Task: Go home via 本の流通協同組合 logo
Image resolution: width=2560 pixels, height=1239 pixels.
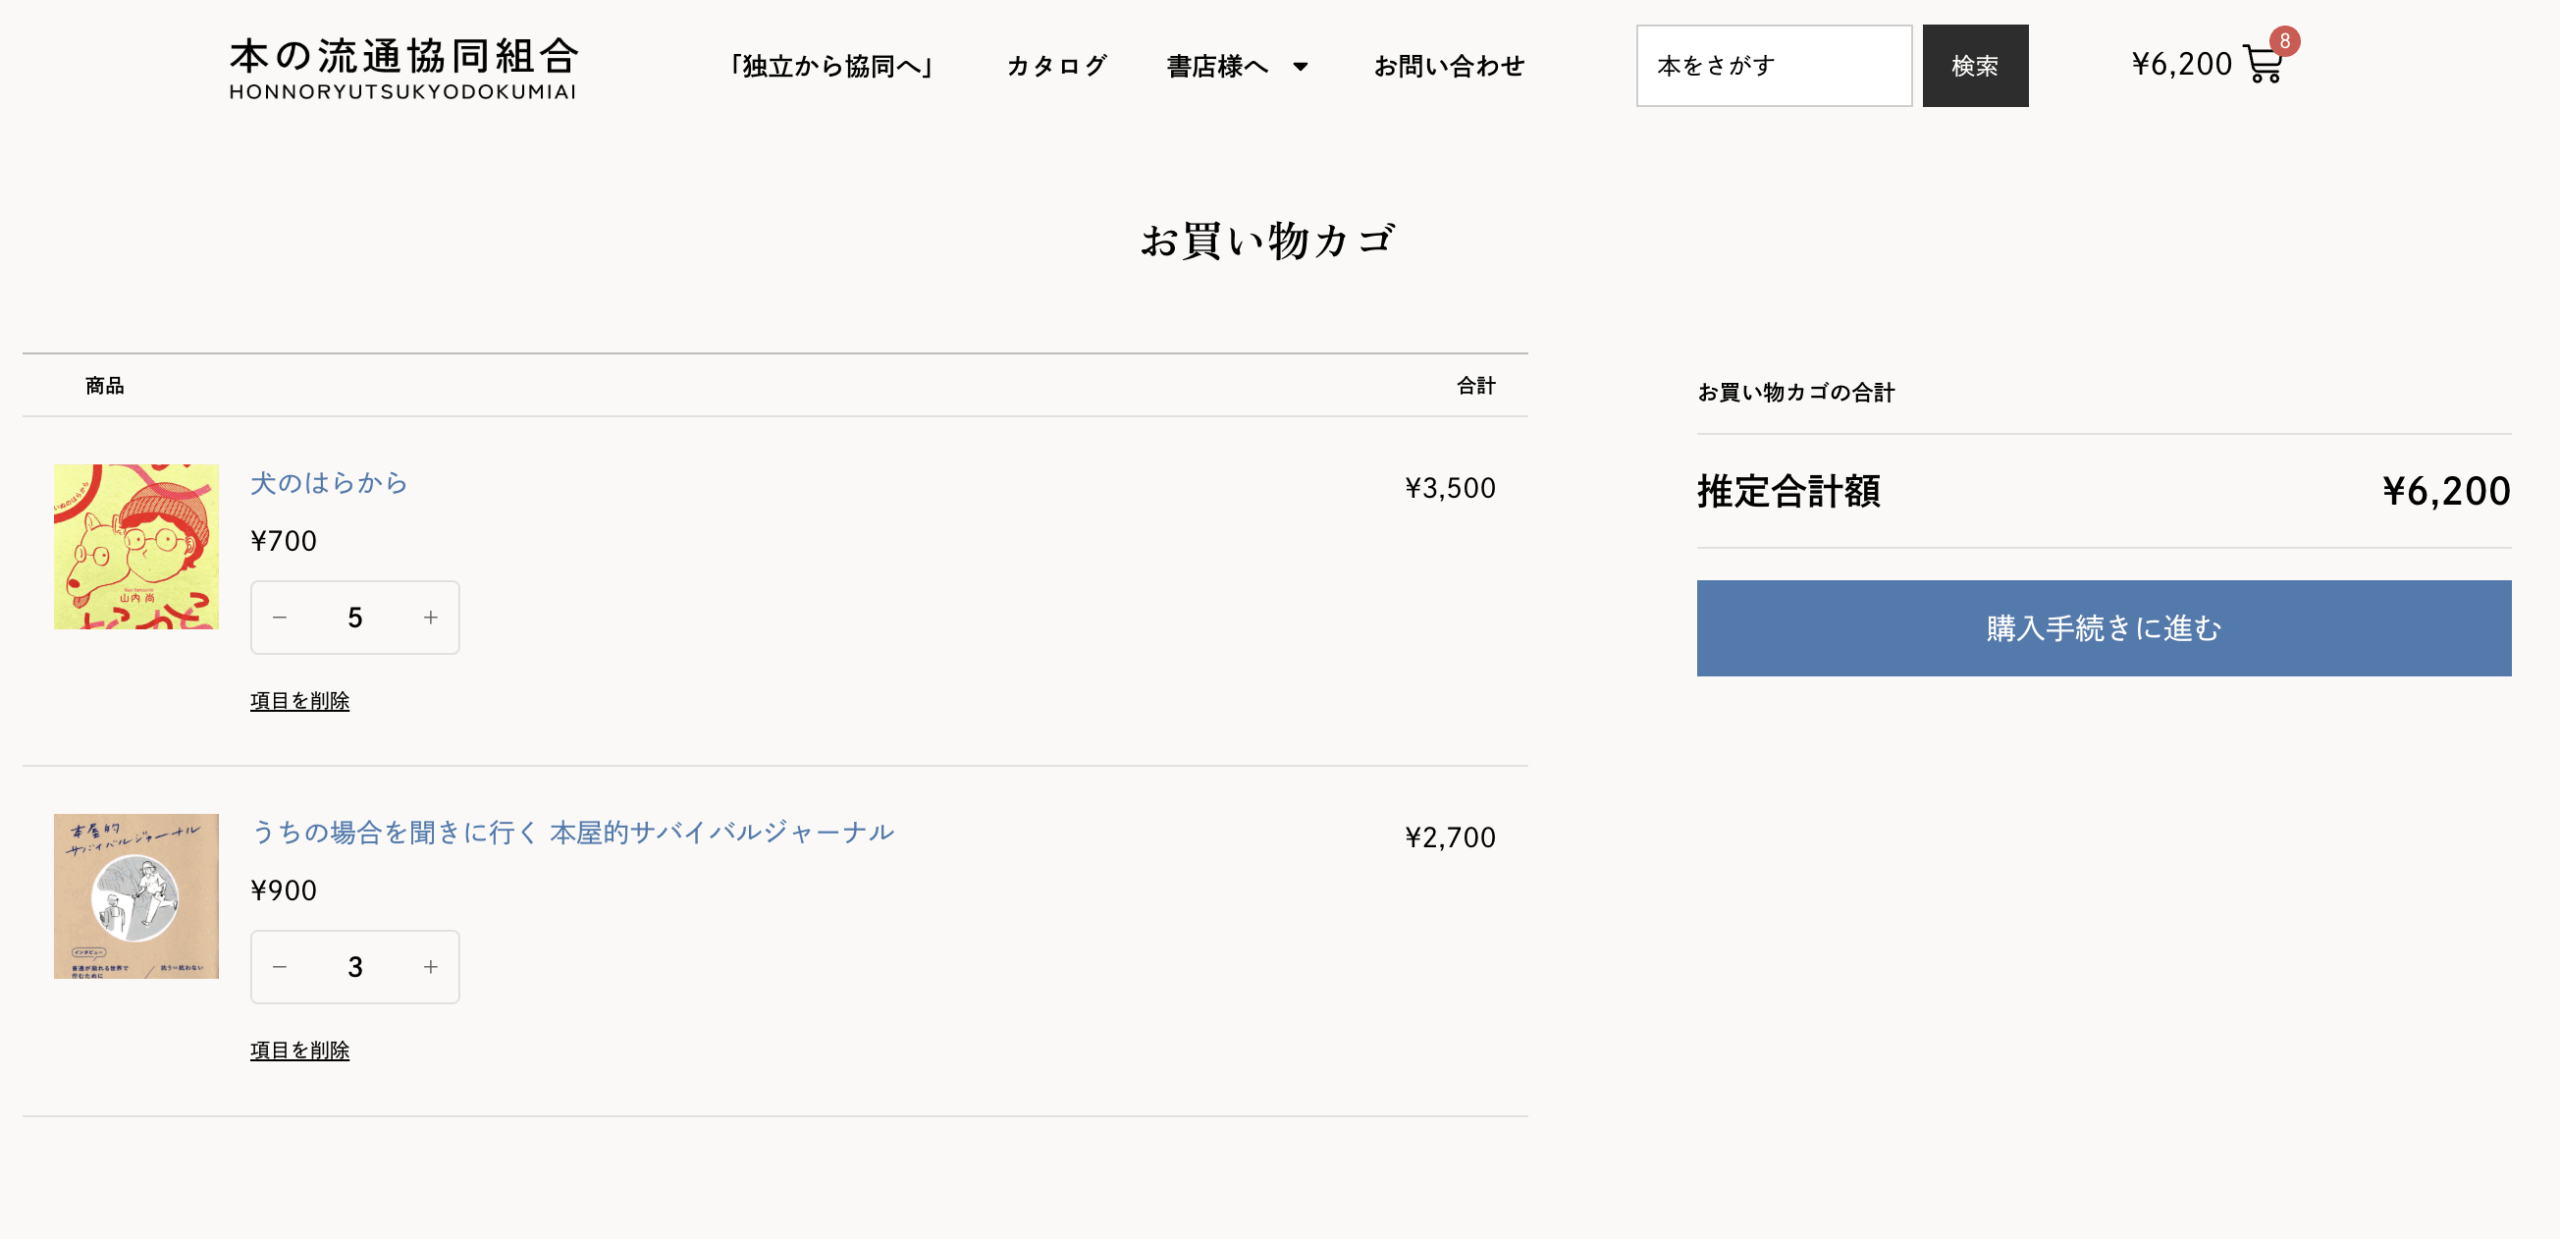Action: pyautogui.click(x=403, y=68)
